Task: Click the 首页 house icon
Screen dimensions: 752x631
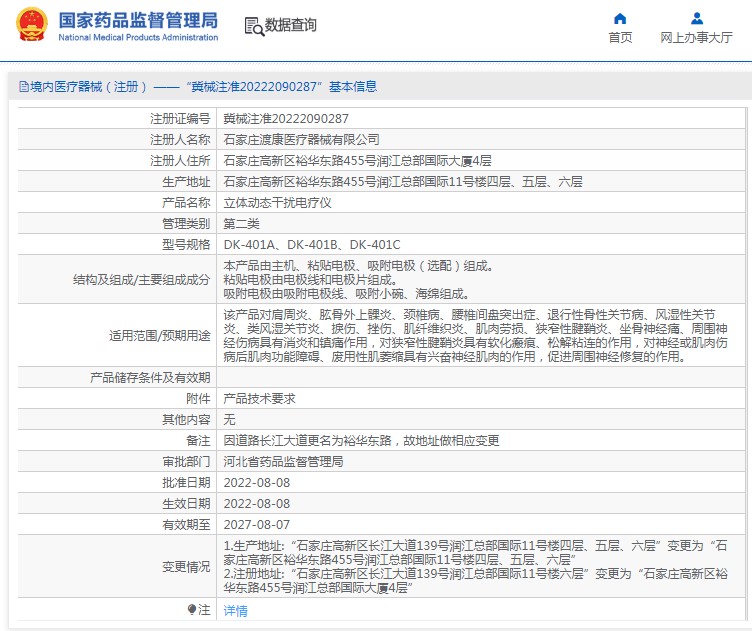Action: [x=620, y=18]
